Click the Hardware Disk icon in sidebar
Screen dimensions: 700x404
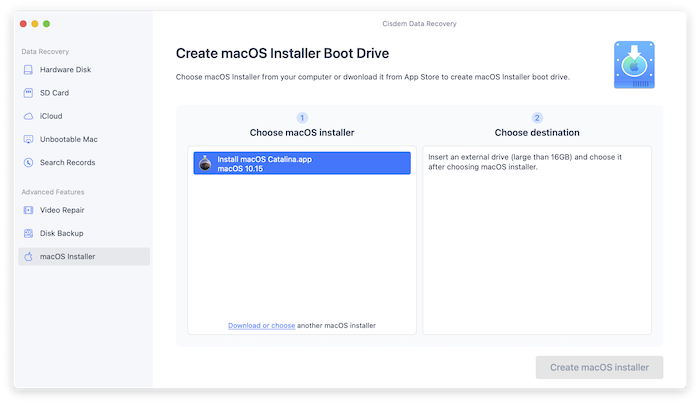coord(29,70)
